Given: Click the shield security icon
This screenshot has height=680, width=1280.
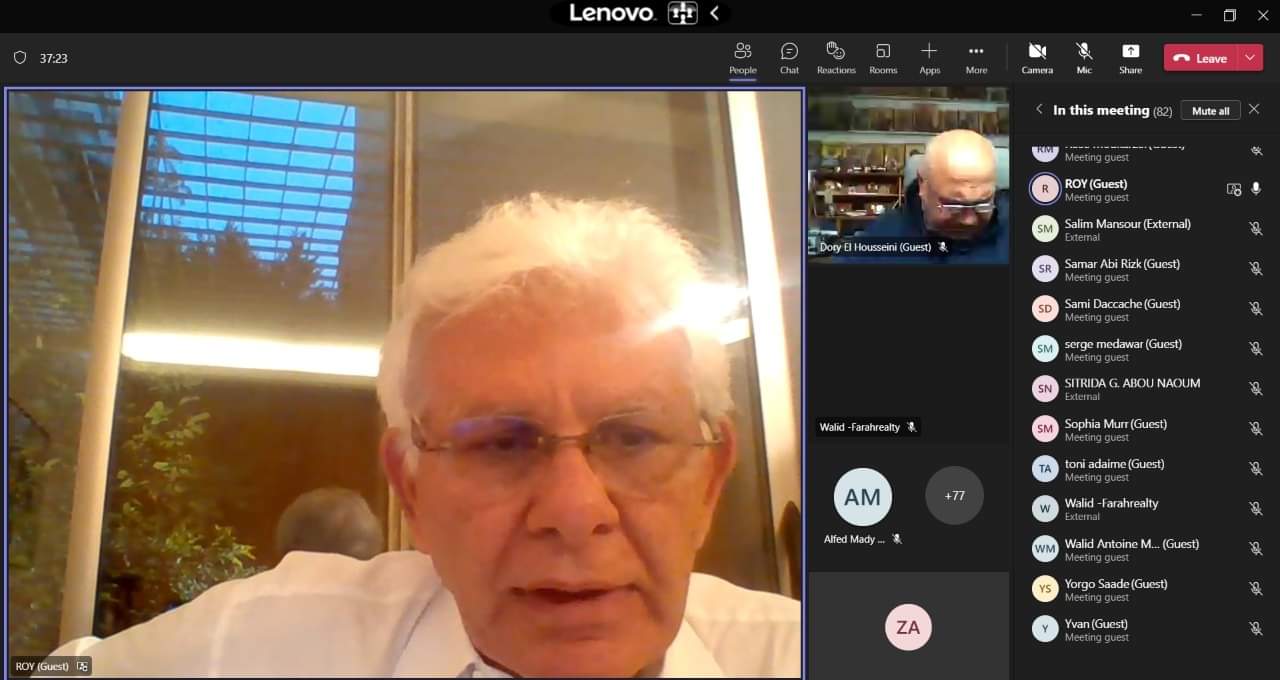Looking at the screenshot, I should pos(20,58).
